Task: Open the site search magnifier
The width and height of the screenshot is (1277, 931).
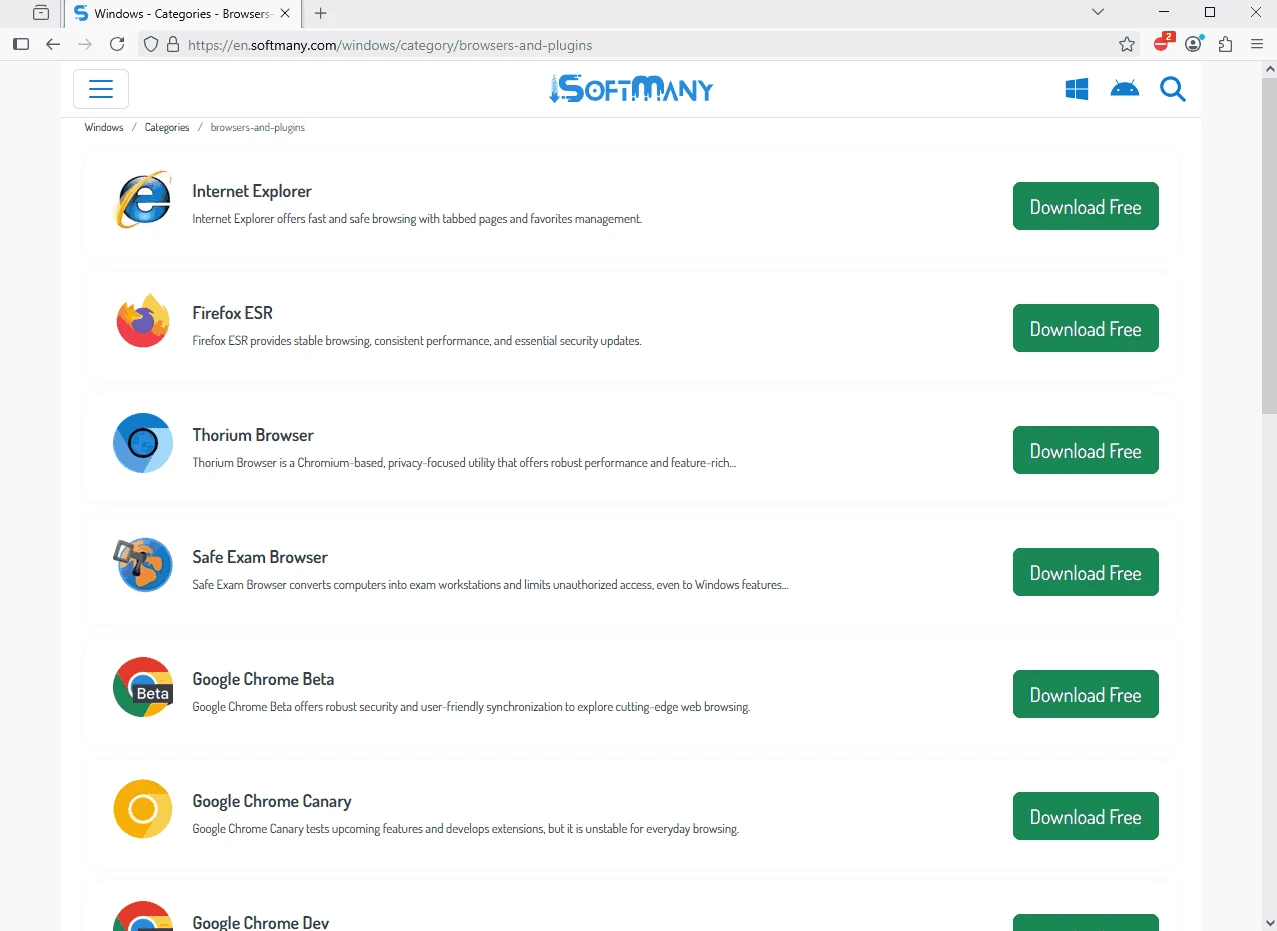Action: click(x=1173, y=89)
